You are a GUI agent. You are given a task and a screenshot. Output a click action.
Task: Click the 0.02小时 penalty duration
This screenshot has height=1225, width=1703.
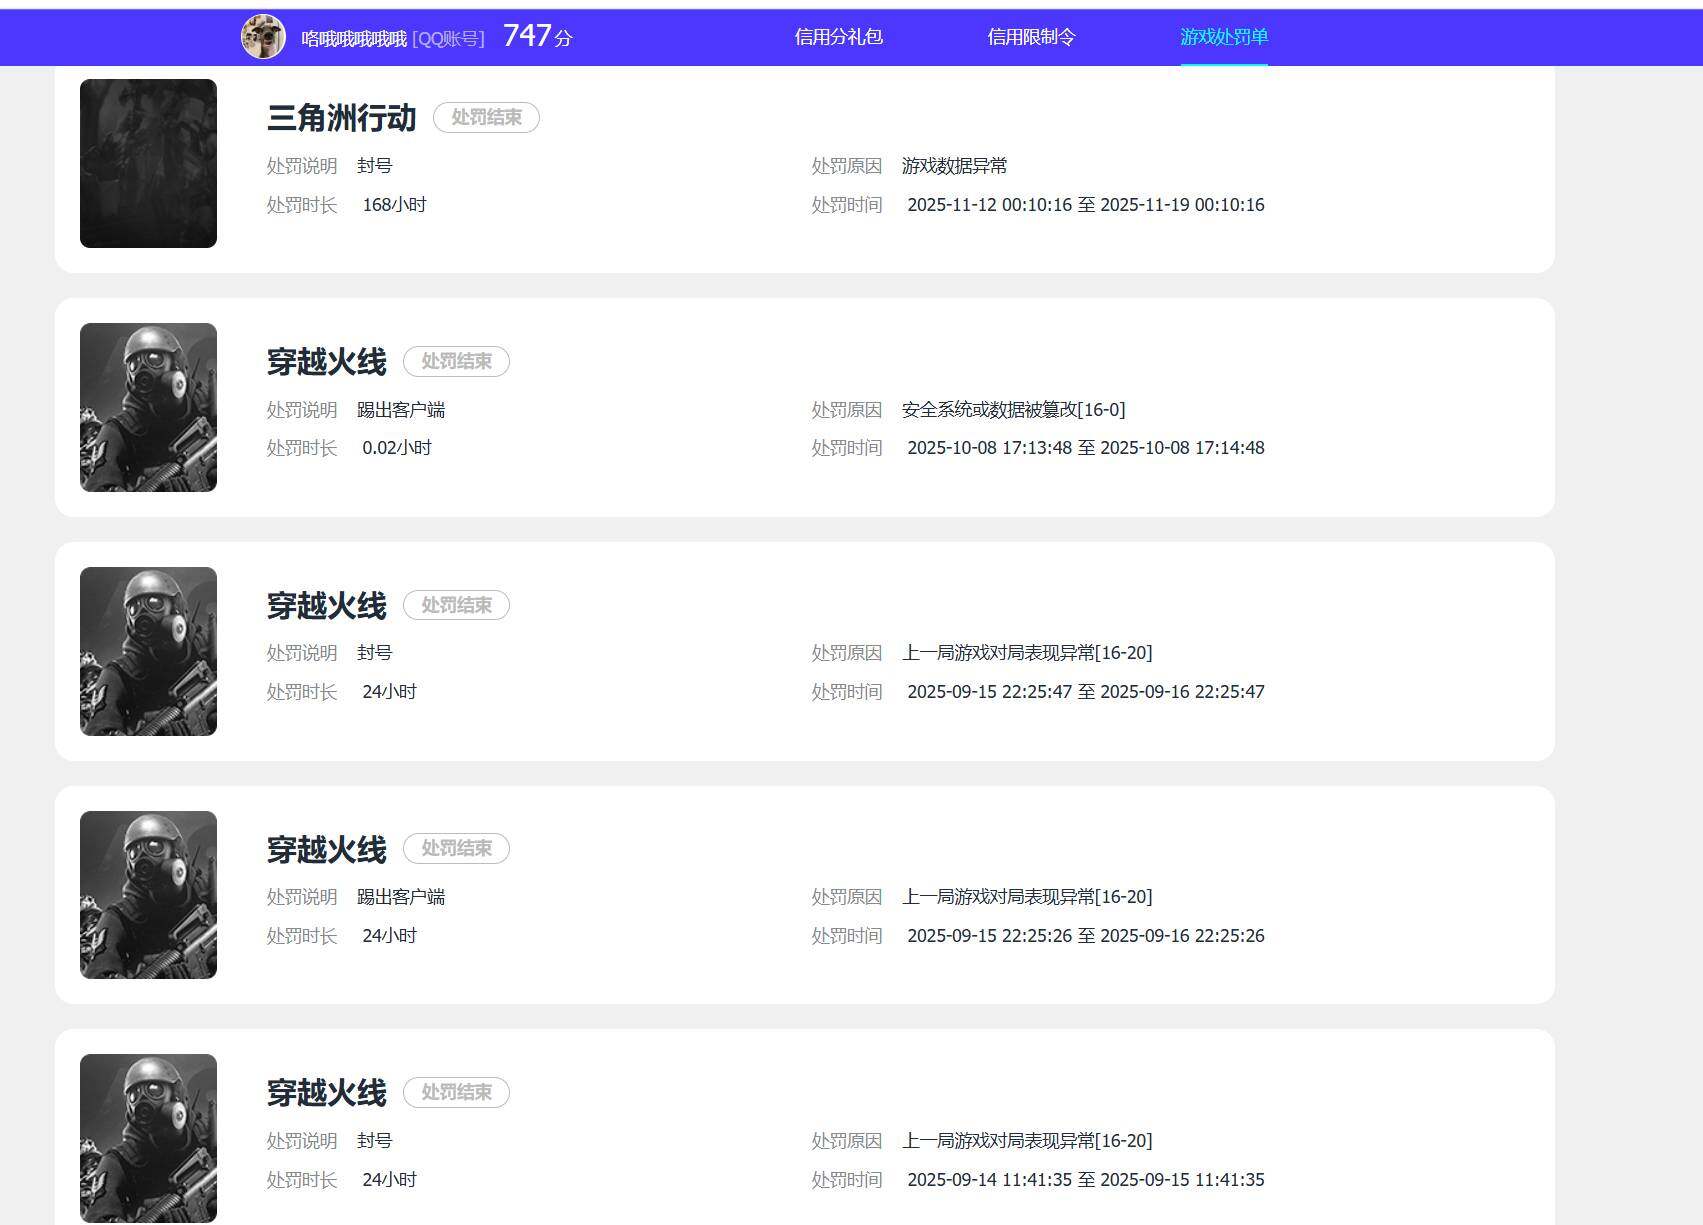pyautogui.click(x=397, y=448)
